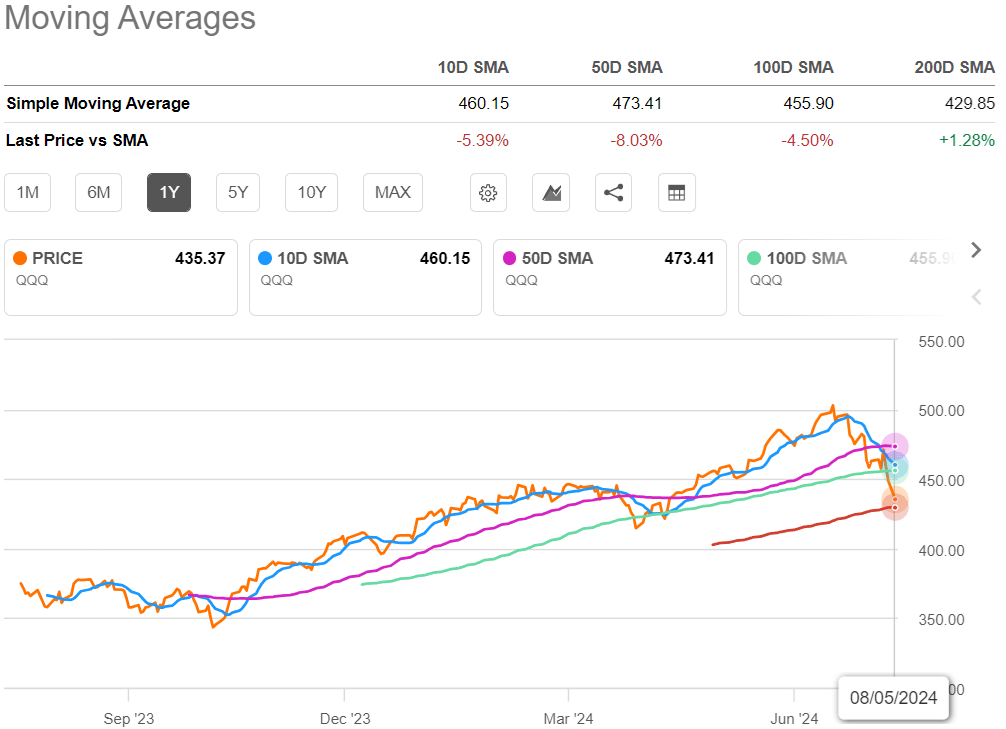This screenshot has height=729, width=1006.
Task: Select the 1Y time range
Action: click(x=169, y=193)
